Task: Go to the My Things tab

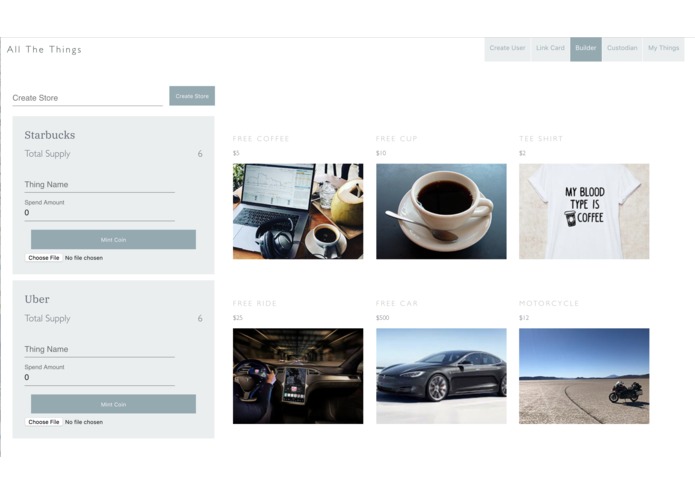Action: pyautogui.click(x=663, y=49)
